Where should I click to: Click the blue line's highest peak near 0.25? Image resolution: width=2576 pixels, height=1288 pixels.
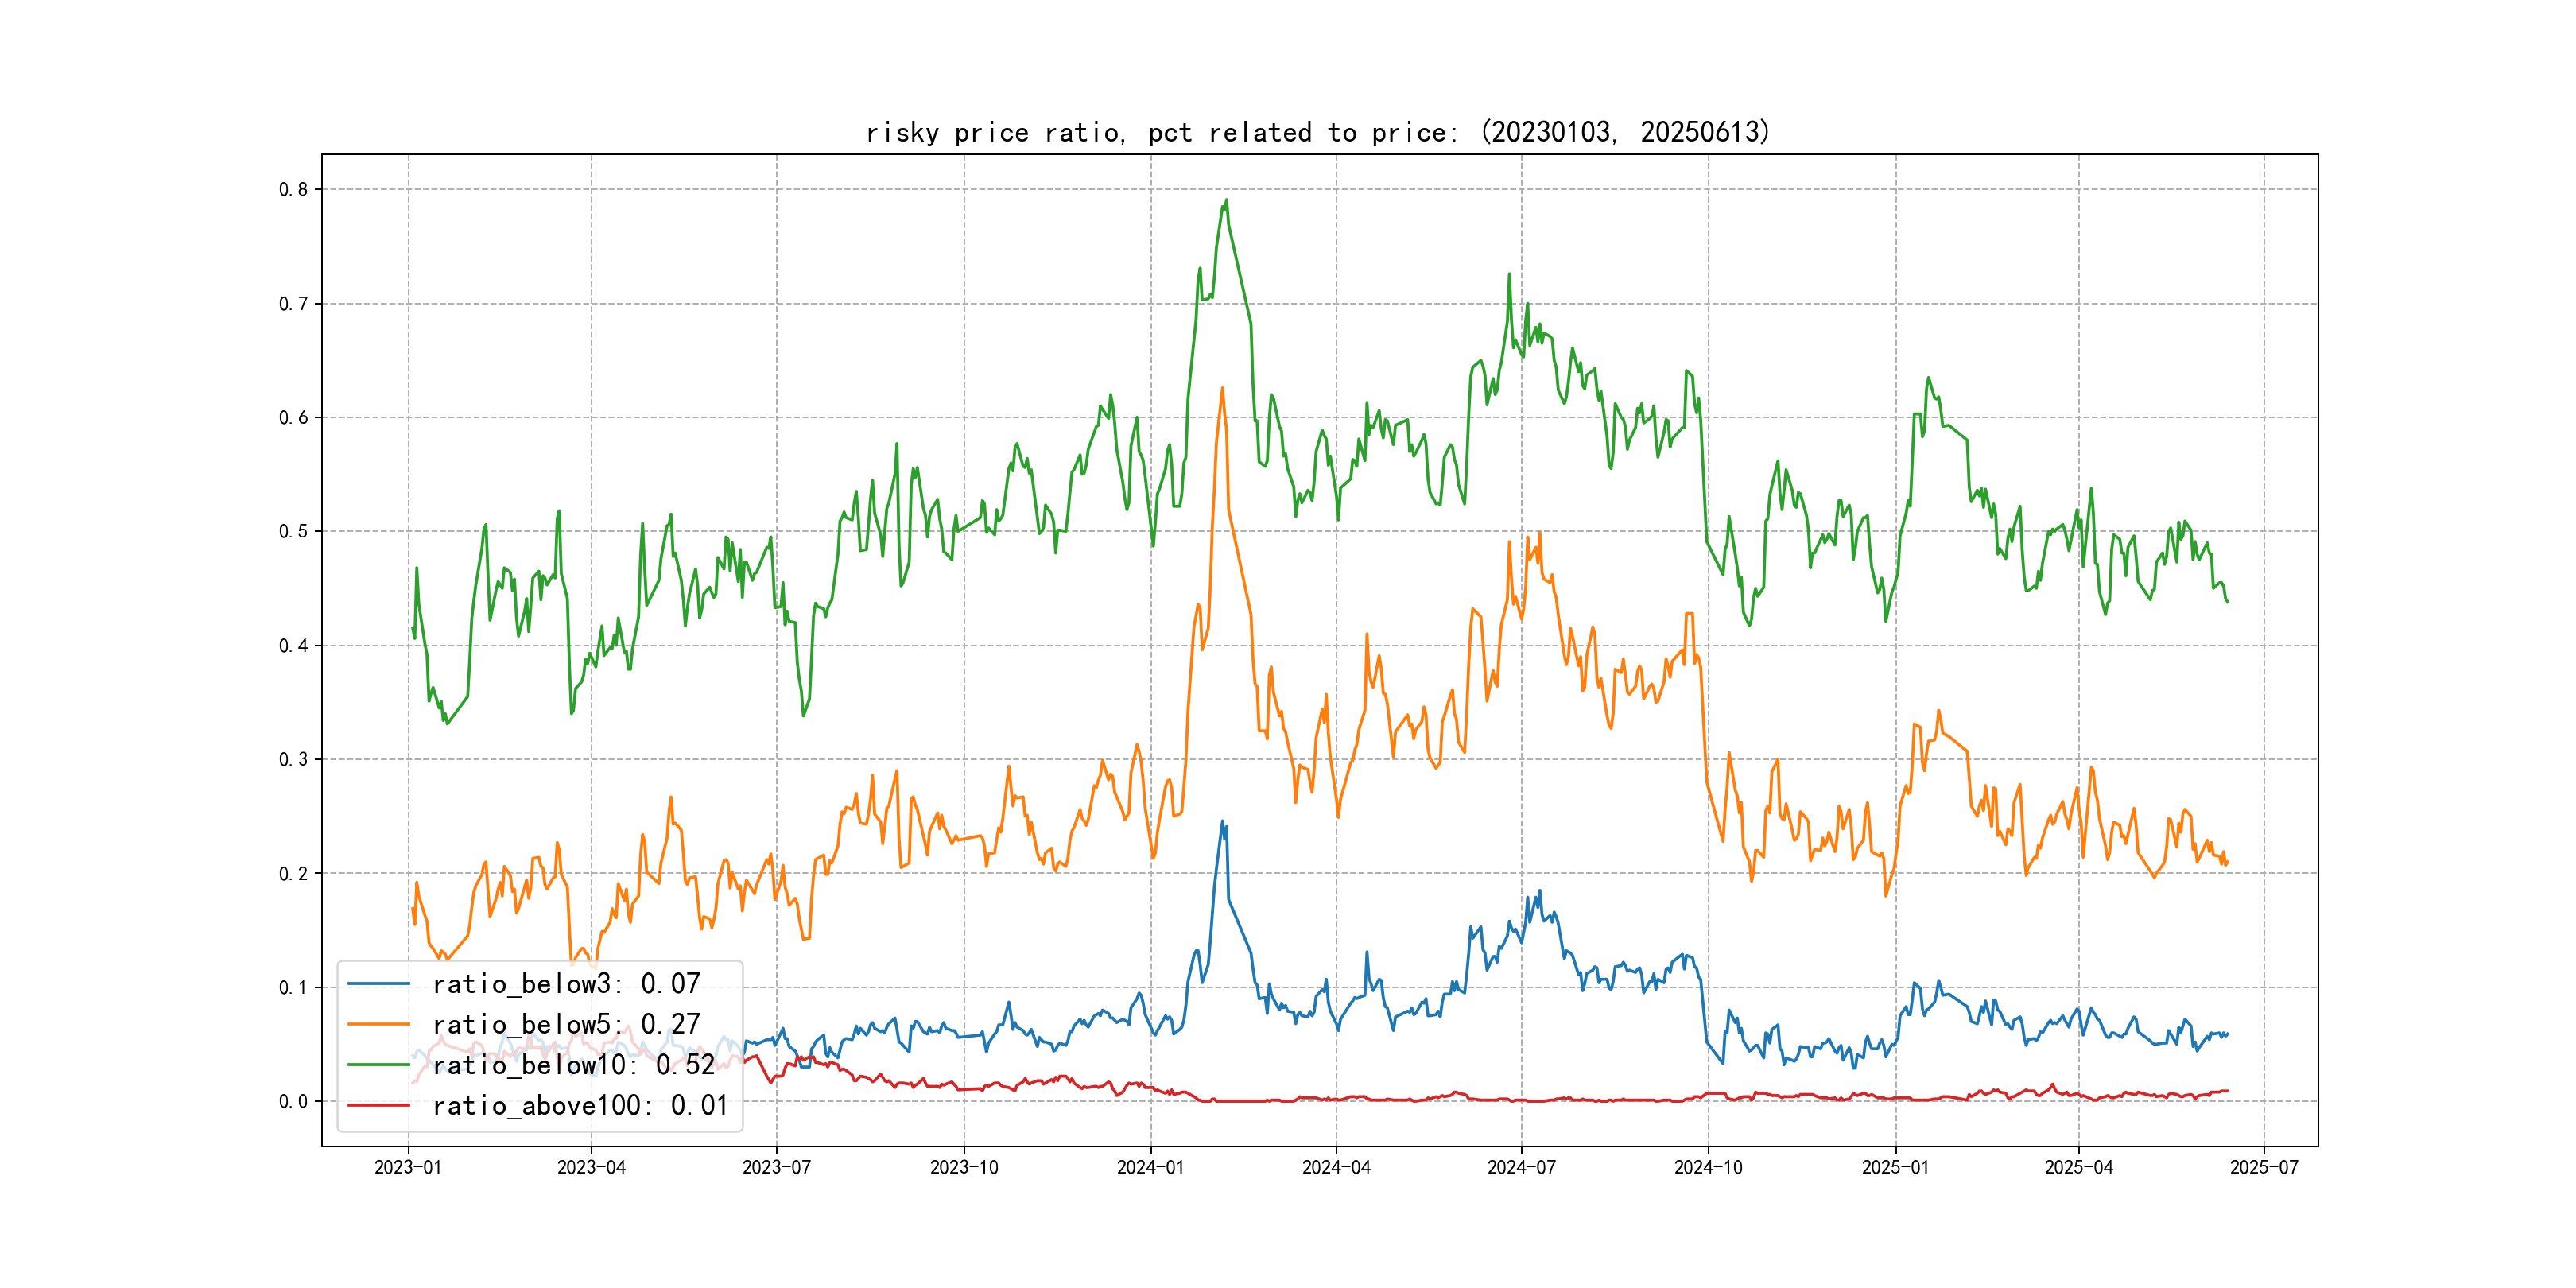pyautogui.click(x=1222, y=822)
